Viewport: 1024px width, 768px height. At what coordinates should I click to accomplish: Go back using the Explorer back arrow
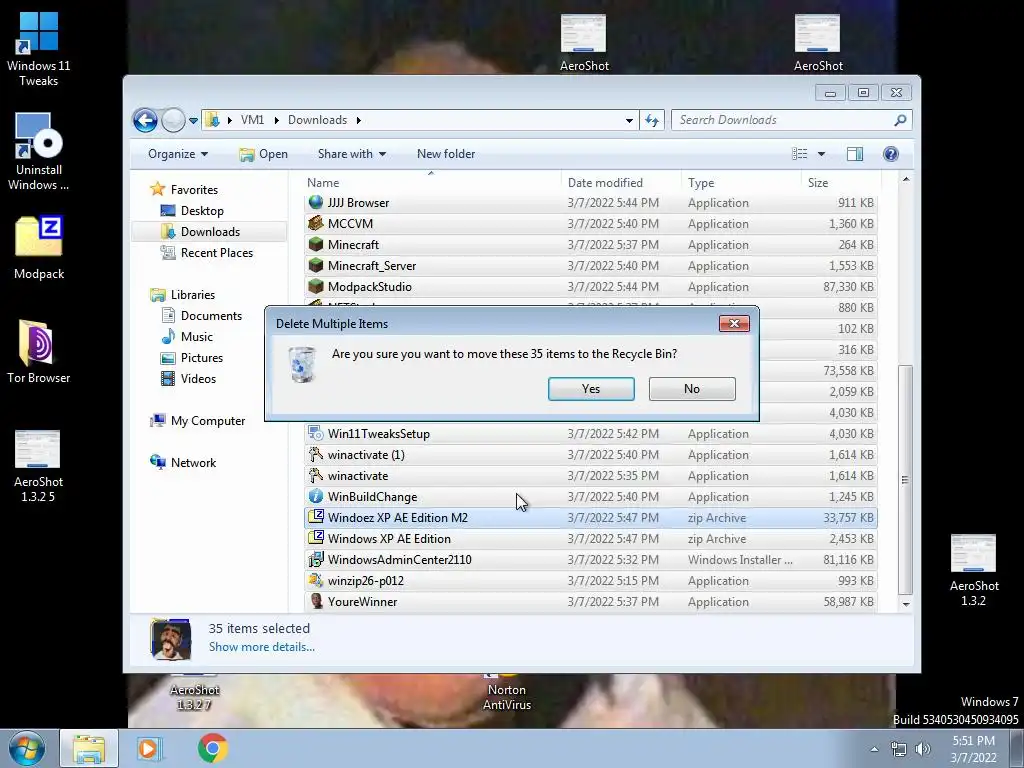click(145, 120)
